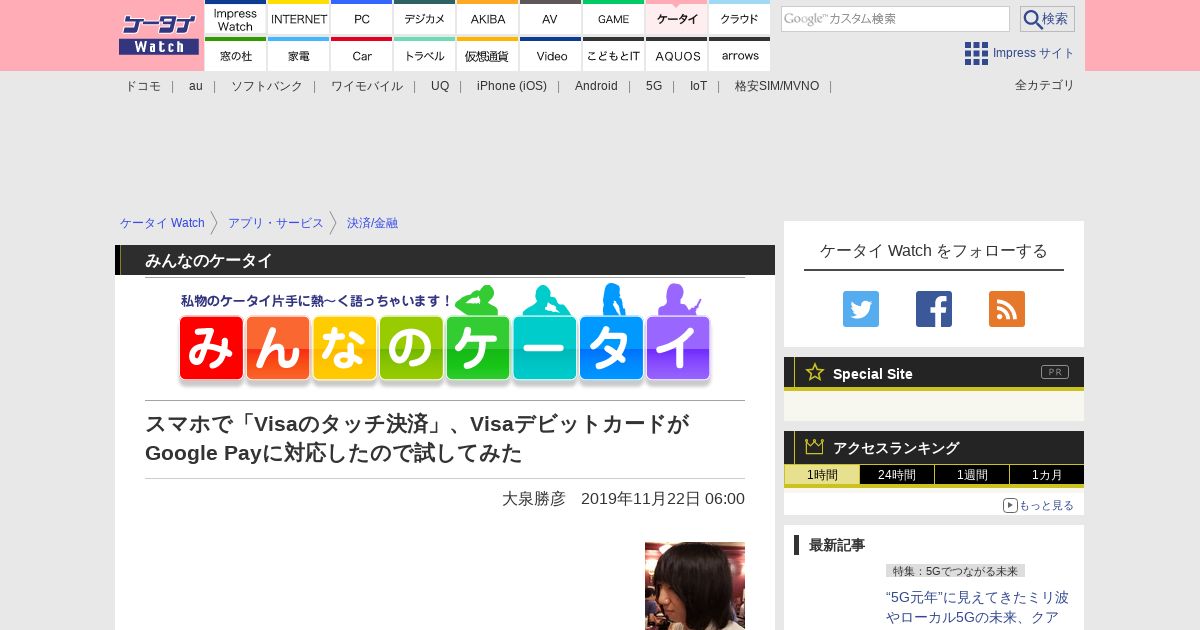1200x630 pixels.
Task: Open the GAME Watch tab
Action: [614, 18]
